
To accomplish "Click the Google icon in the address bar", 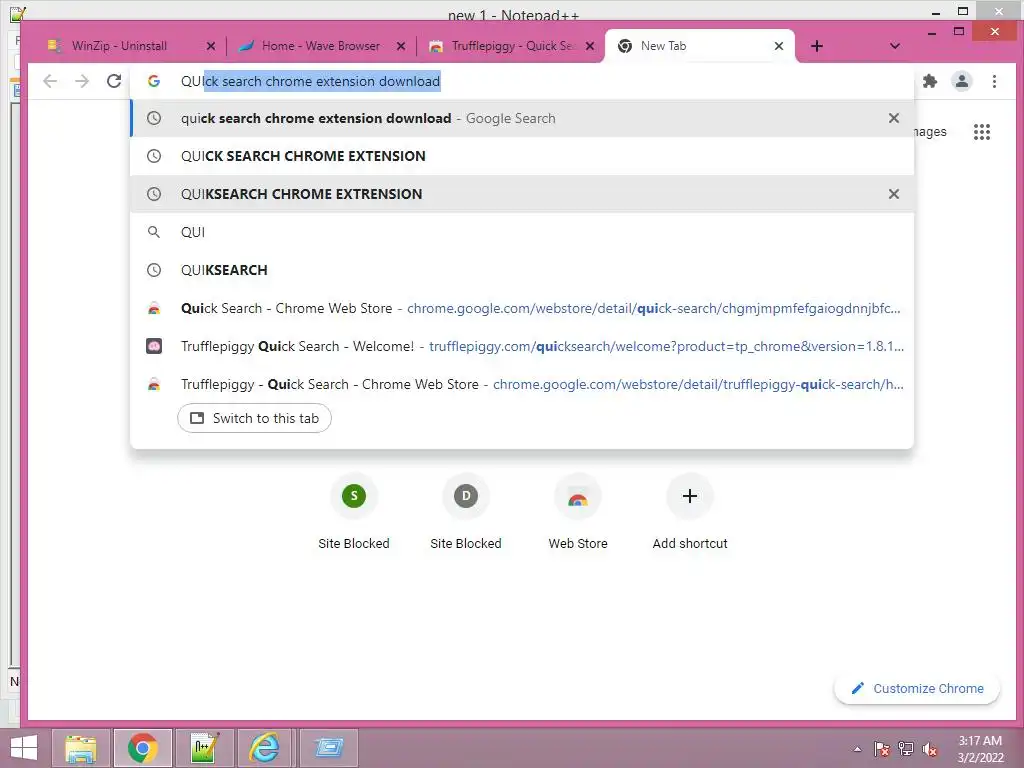I will point(153,81).
